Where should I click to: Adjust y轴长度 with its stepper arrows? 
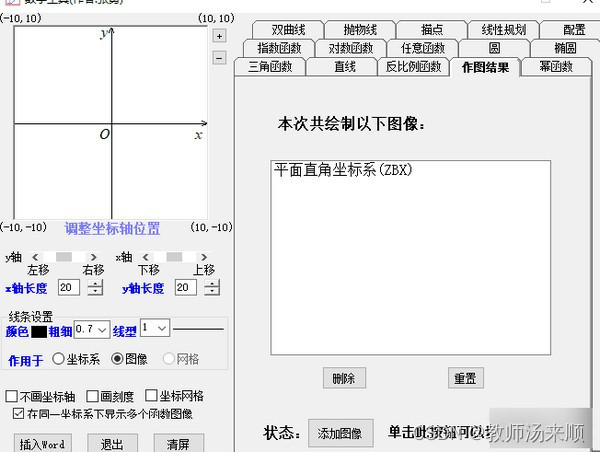(x=212, y=287)
